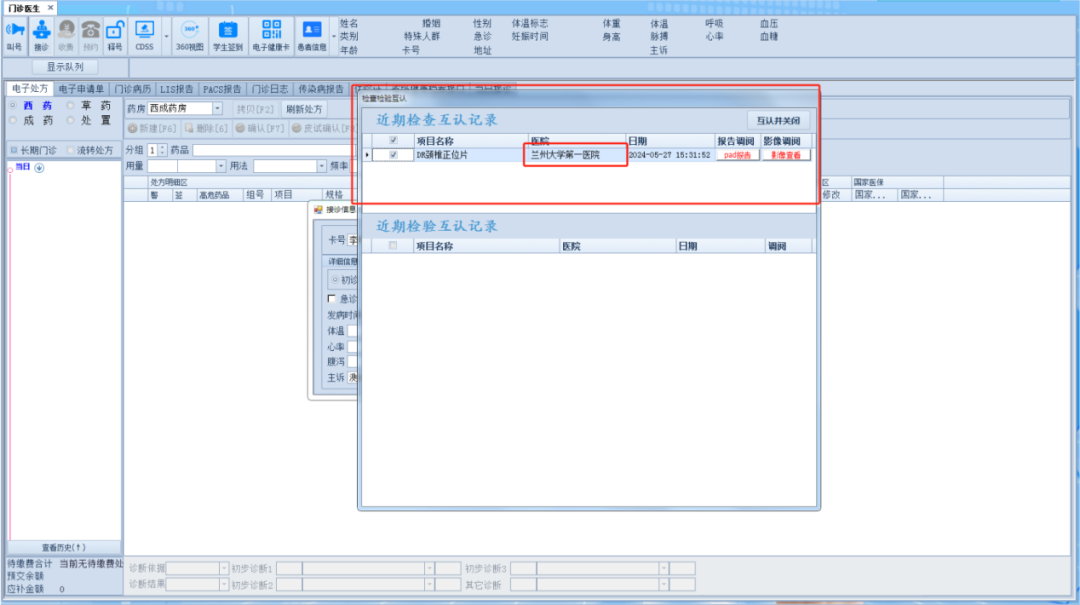Click the 刷新处方 button
1080x605 pixels.
pos(304,109)
